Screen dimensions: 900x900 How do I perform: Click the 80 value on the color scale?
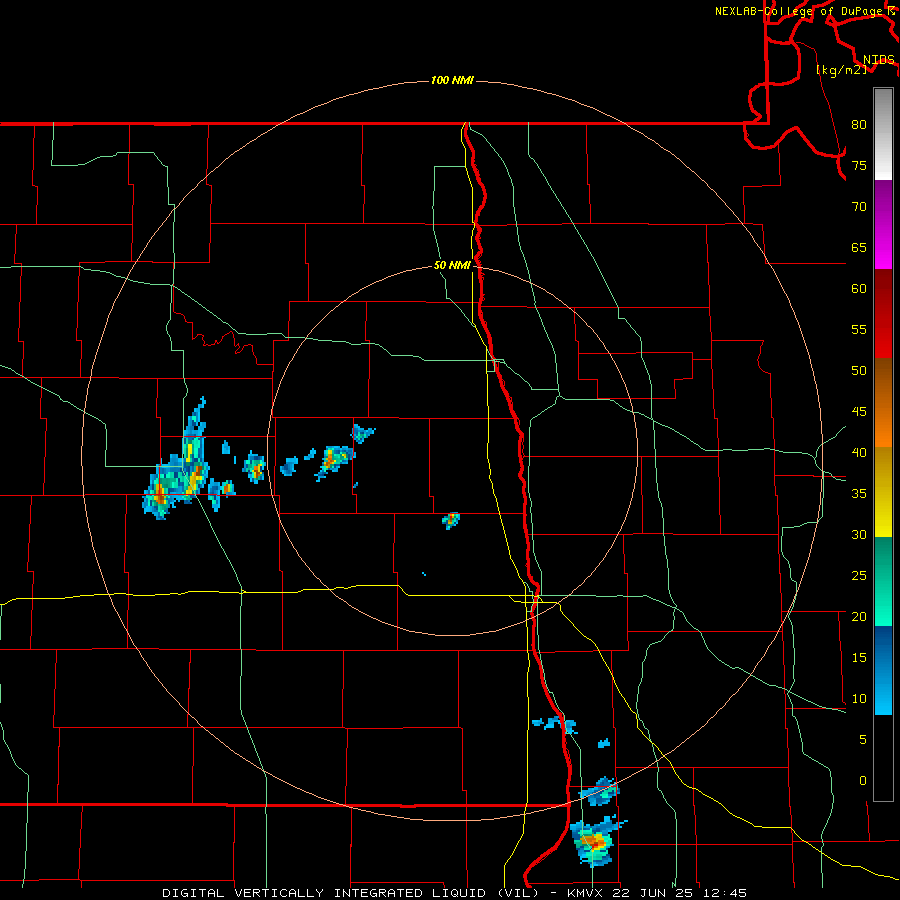coord(859,125)
